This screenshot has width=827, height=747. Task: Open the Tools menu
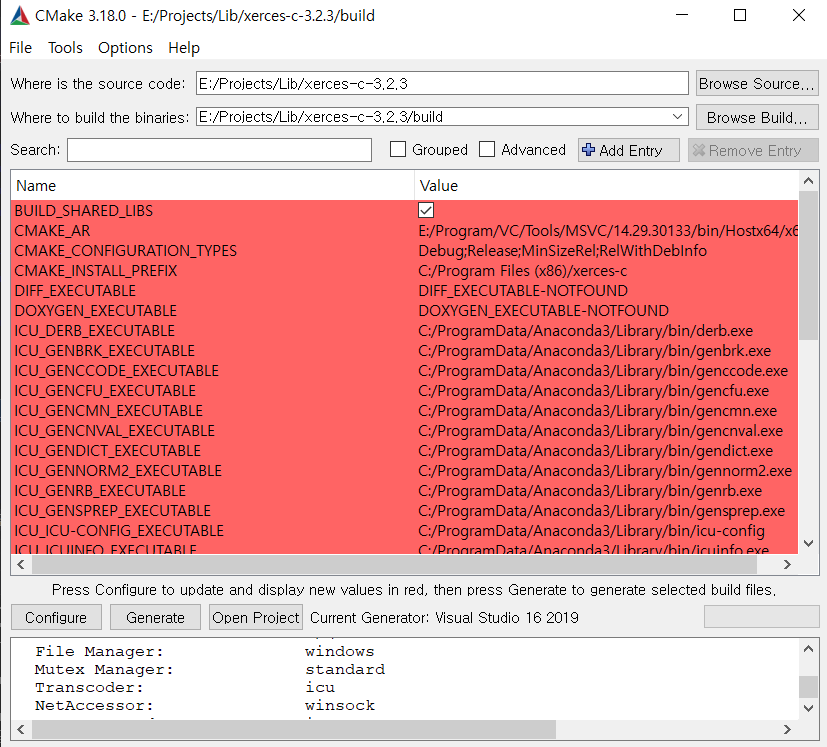pyautogui.click(x=65, y=48)
